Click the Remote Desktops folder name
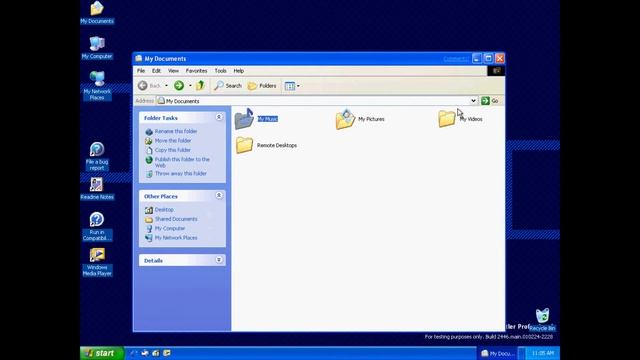Viewport: 640px width, 360px height. pyautogui.click(x=277, y=145)
